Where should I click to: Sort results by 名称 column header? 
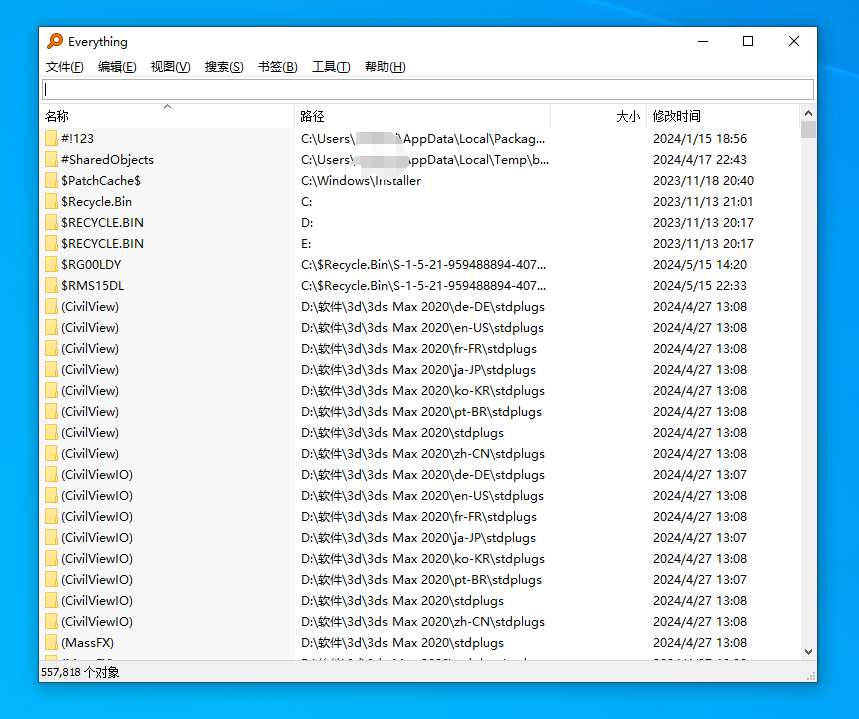[x=168, y=116]
